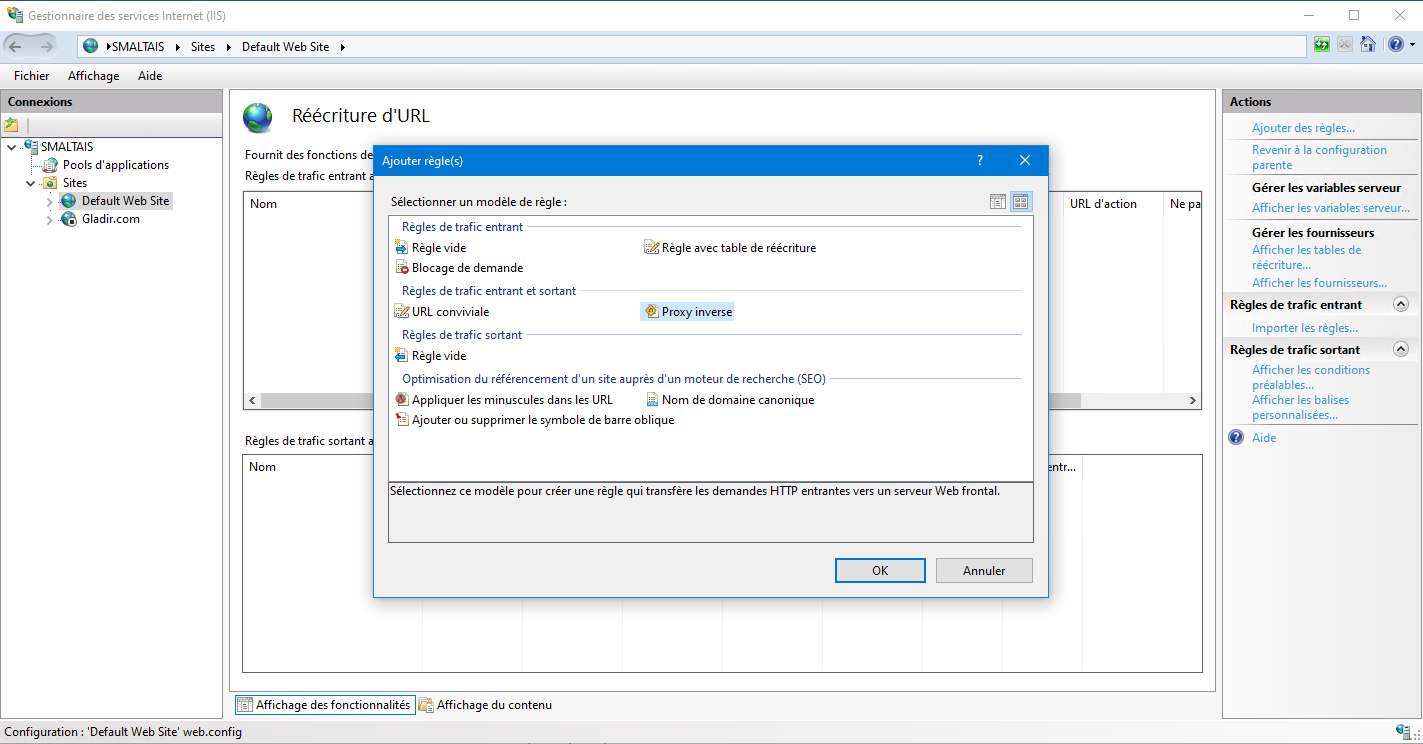The height and width of the screenshot is (744, 1423).
Task: Confirm the dialog with OK button
Action: pos(879,571)
